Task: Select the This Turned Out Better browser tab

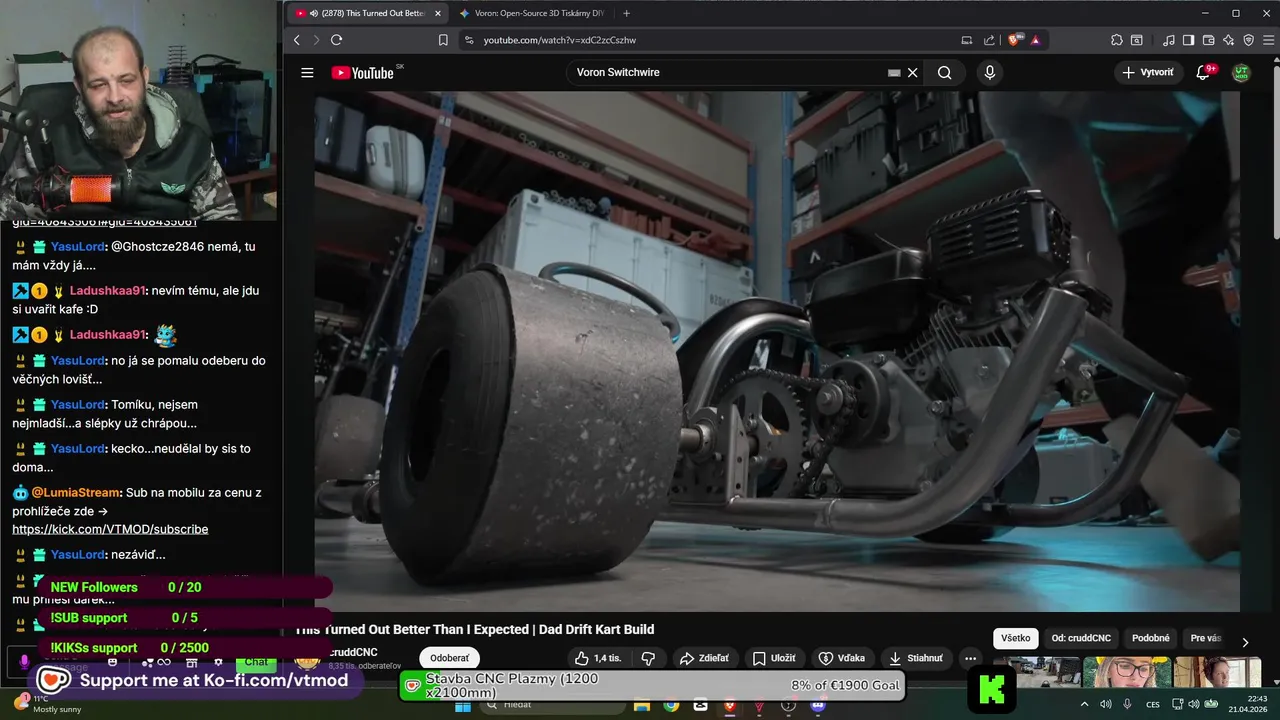Action: pyautogui.click(x=365, y=13)
